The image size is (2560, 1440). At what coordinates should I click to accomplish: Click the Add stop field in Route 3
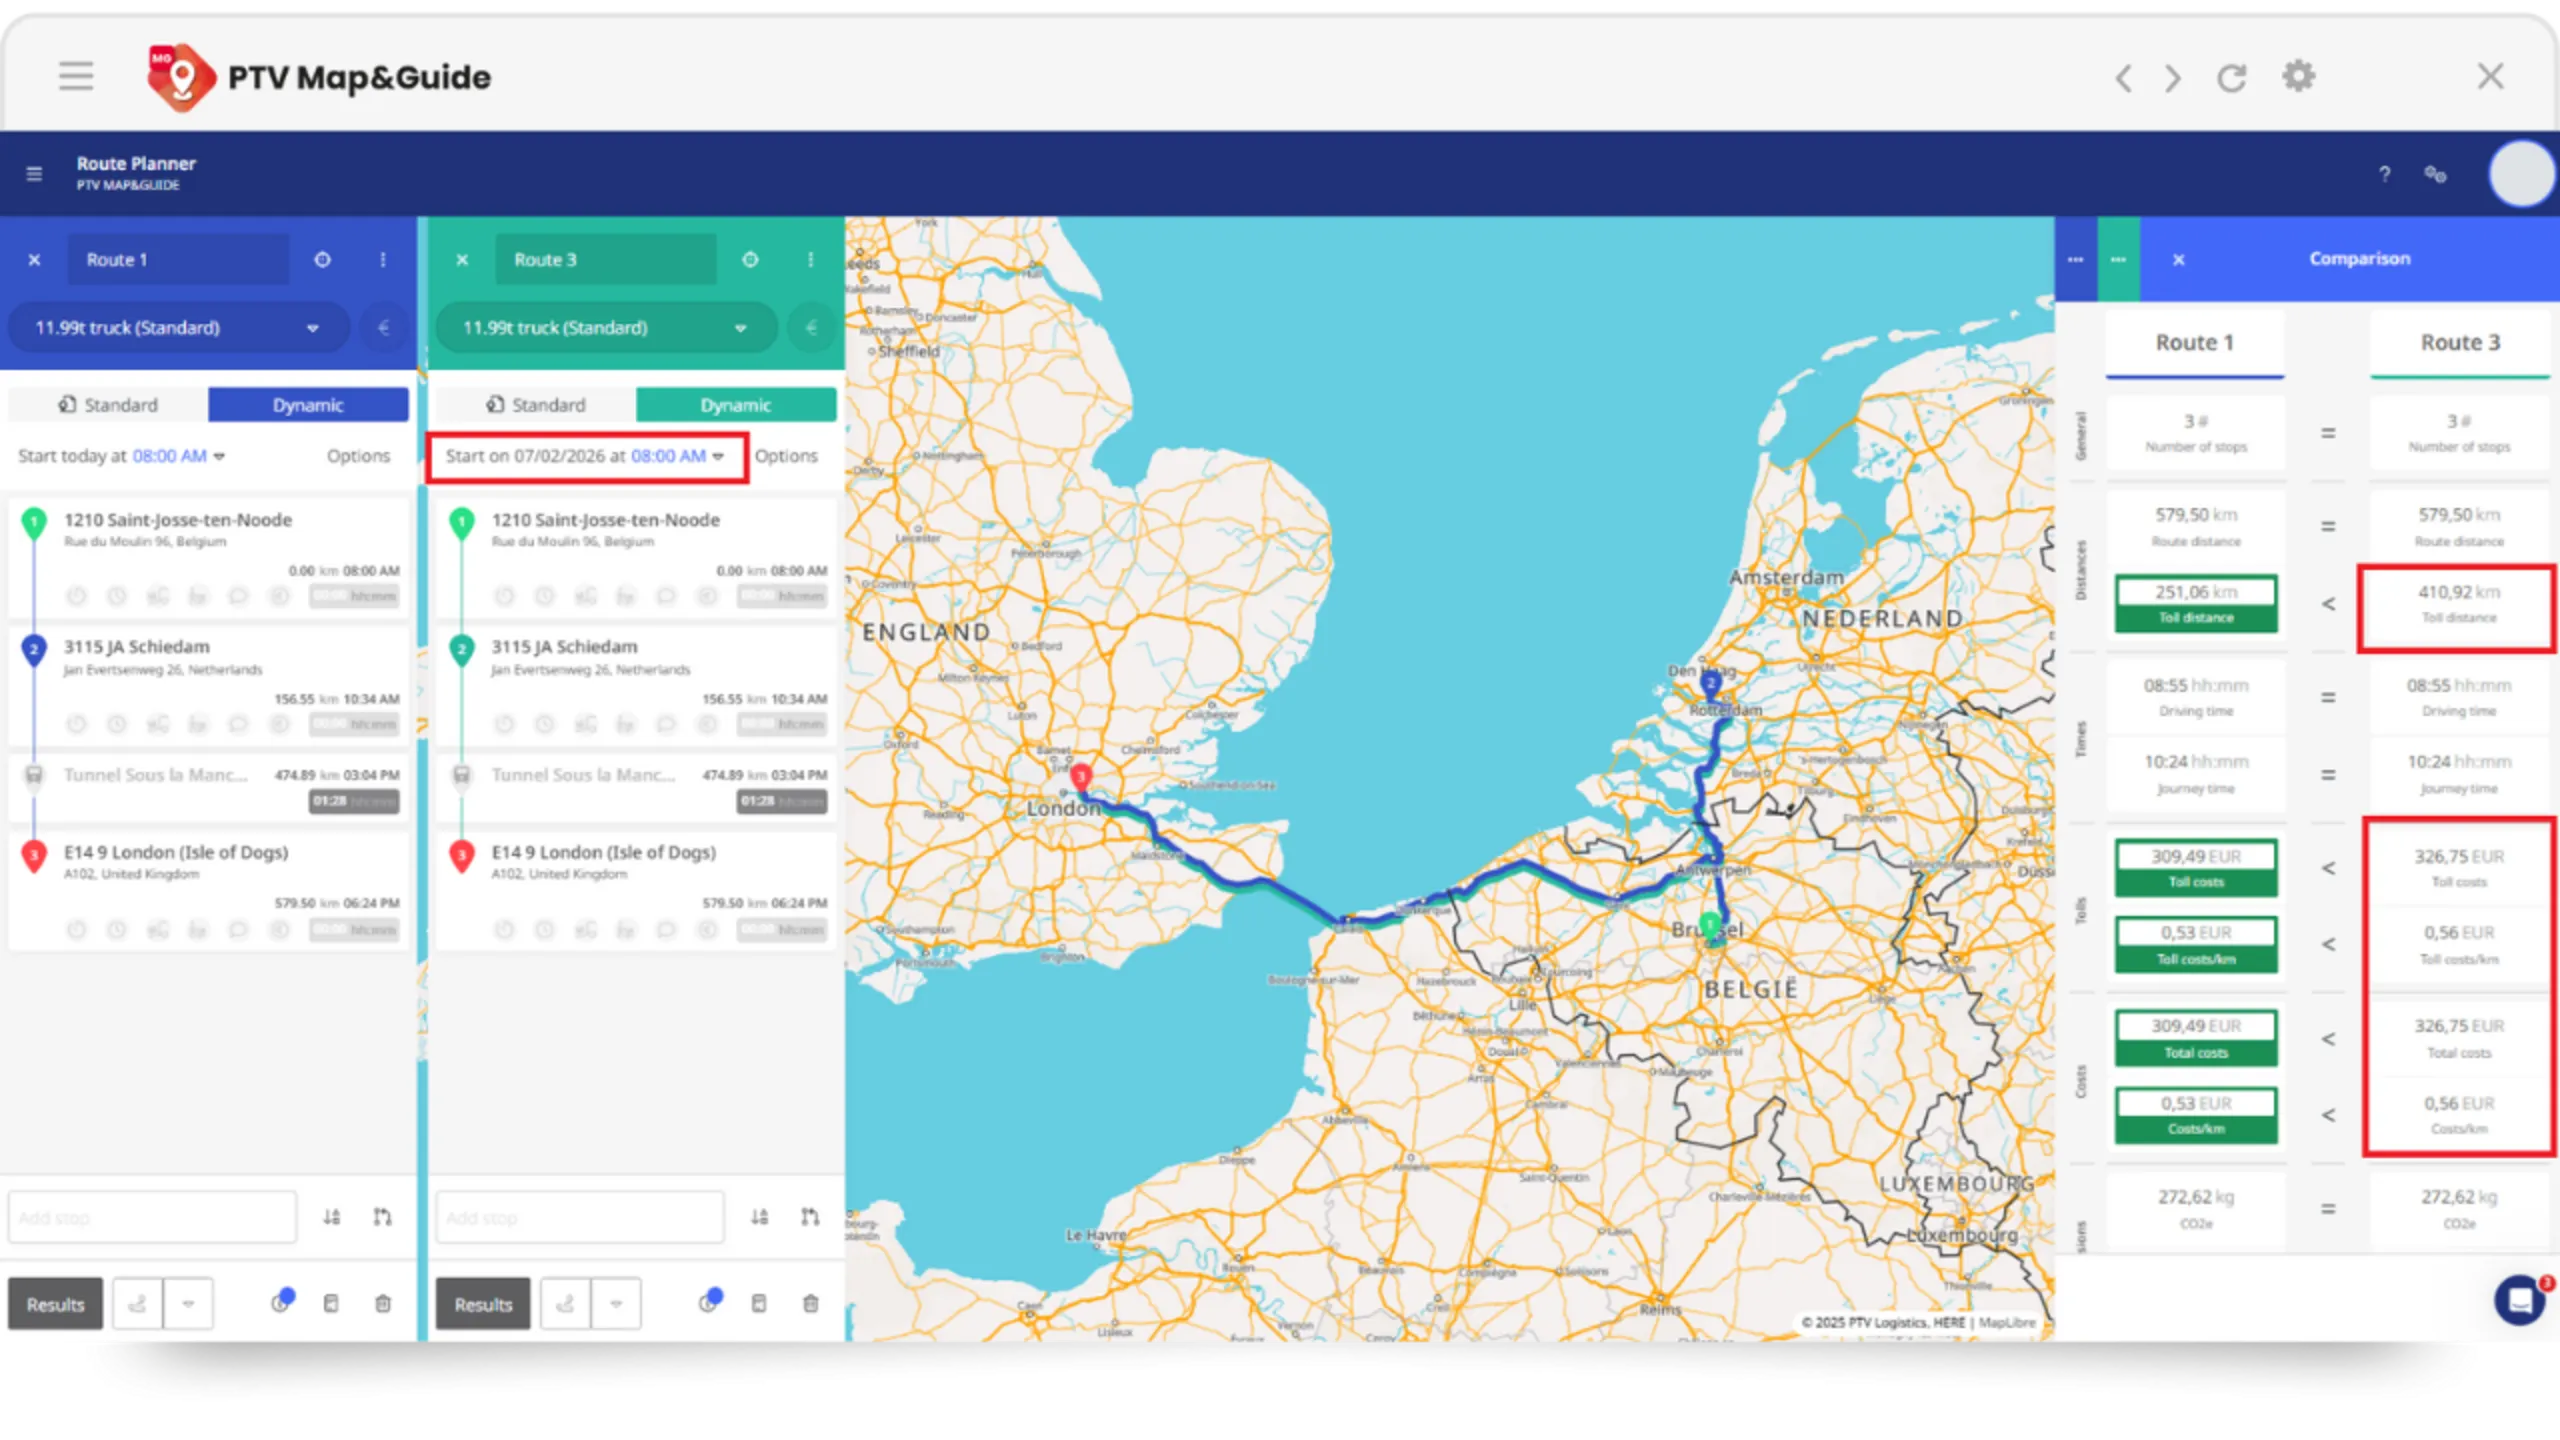click(x=580, y=1217)
